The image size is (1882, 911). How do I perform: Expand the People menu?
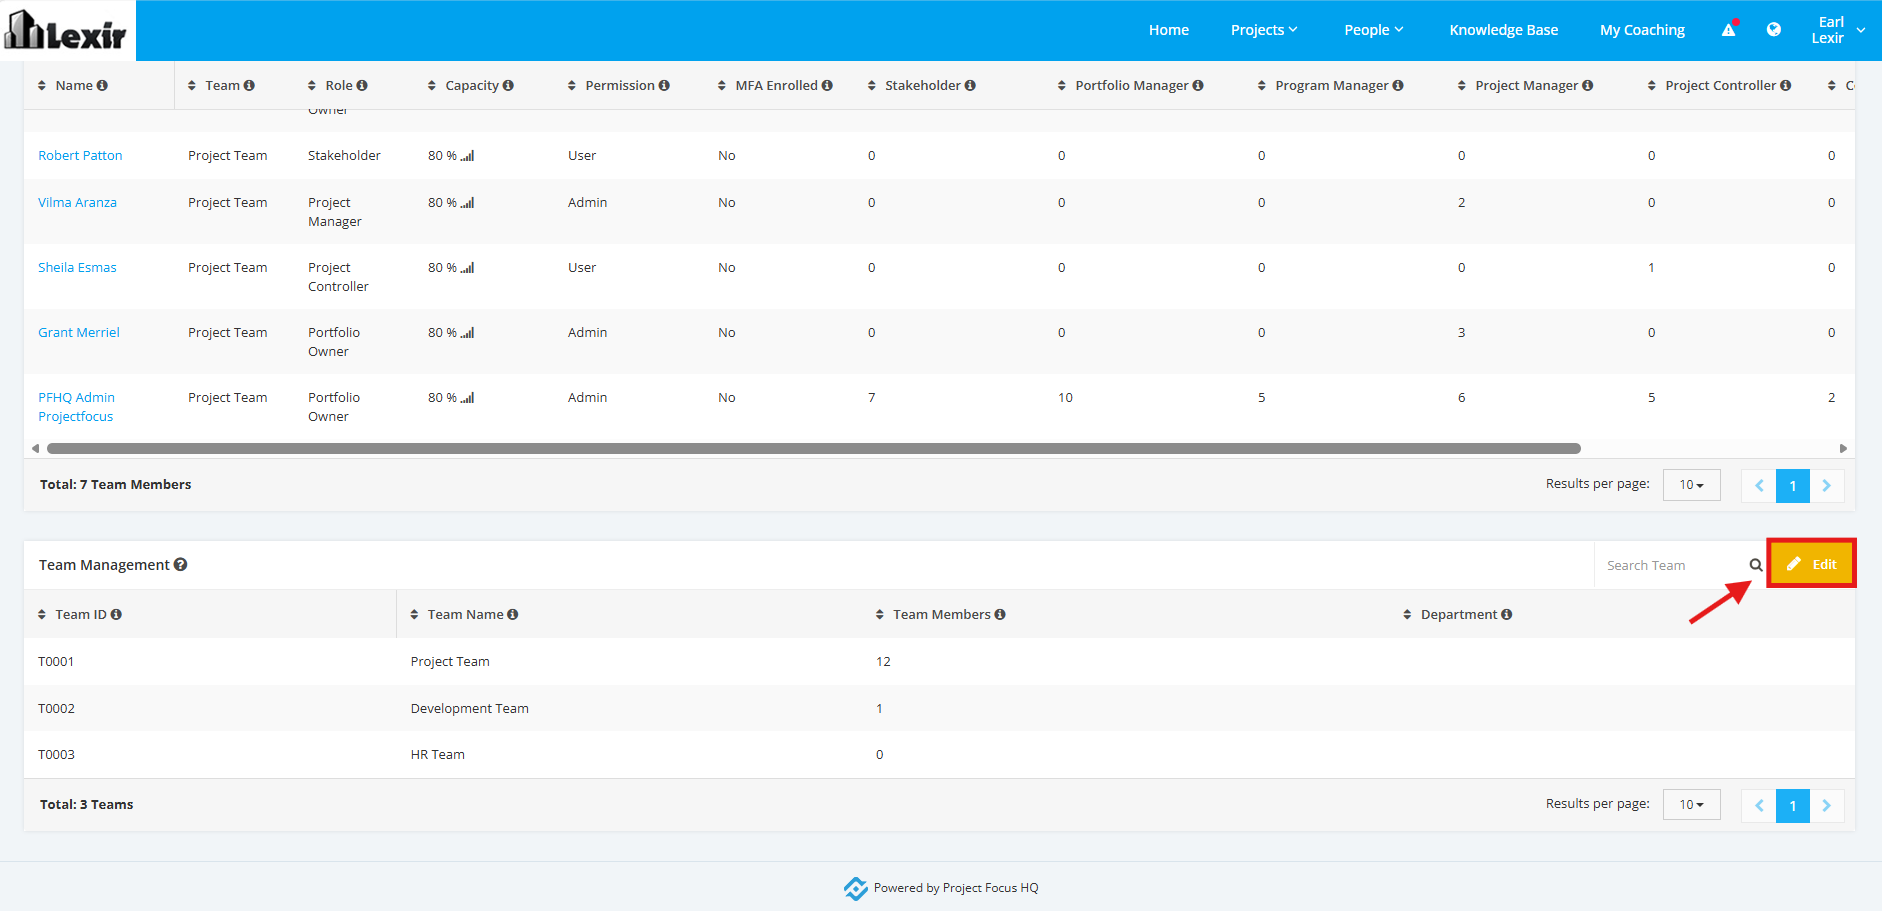[x=1374, y=30]
